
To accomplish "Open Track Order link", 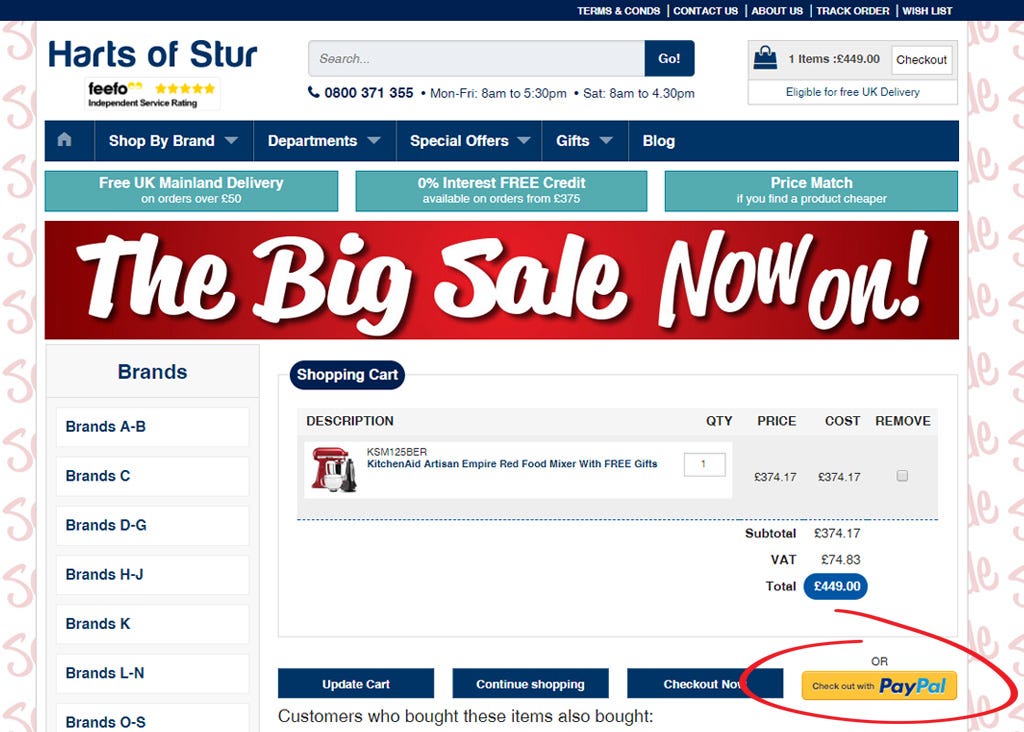I will (853, 10).
